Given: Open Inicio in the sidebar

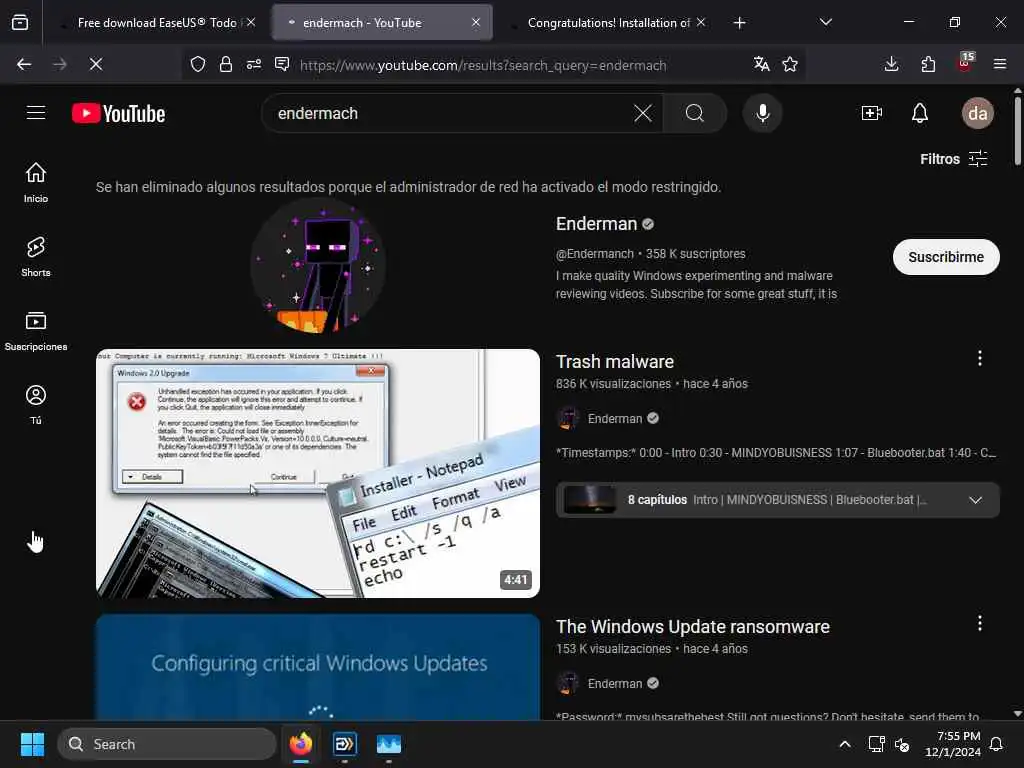Looking at the screenshot, I should 36,182.
